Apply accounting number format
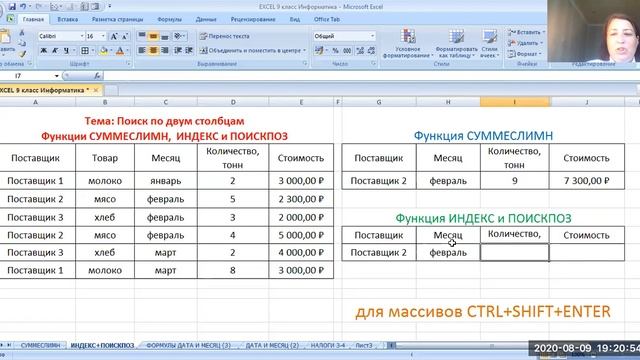Image resolution: width=640 pixels, height=360 pixels. point(319,51)
